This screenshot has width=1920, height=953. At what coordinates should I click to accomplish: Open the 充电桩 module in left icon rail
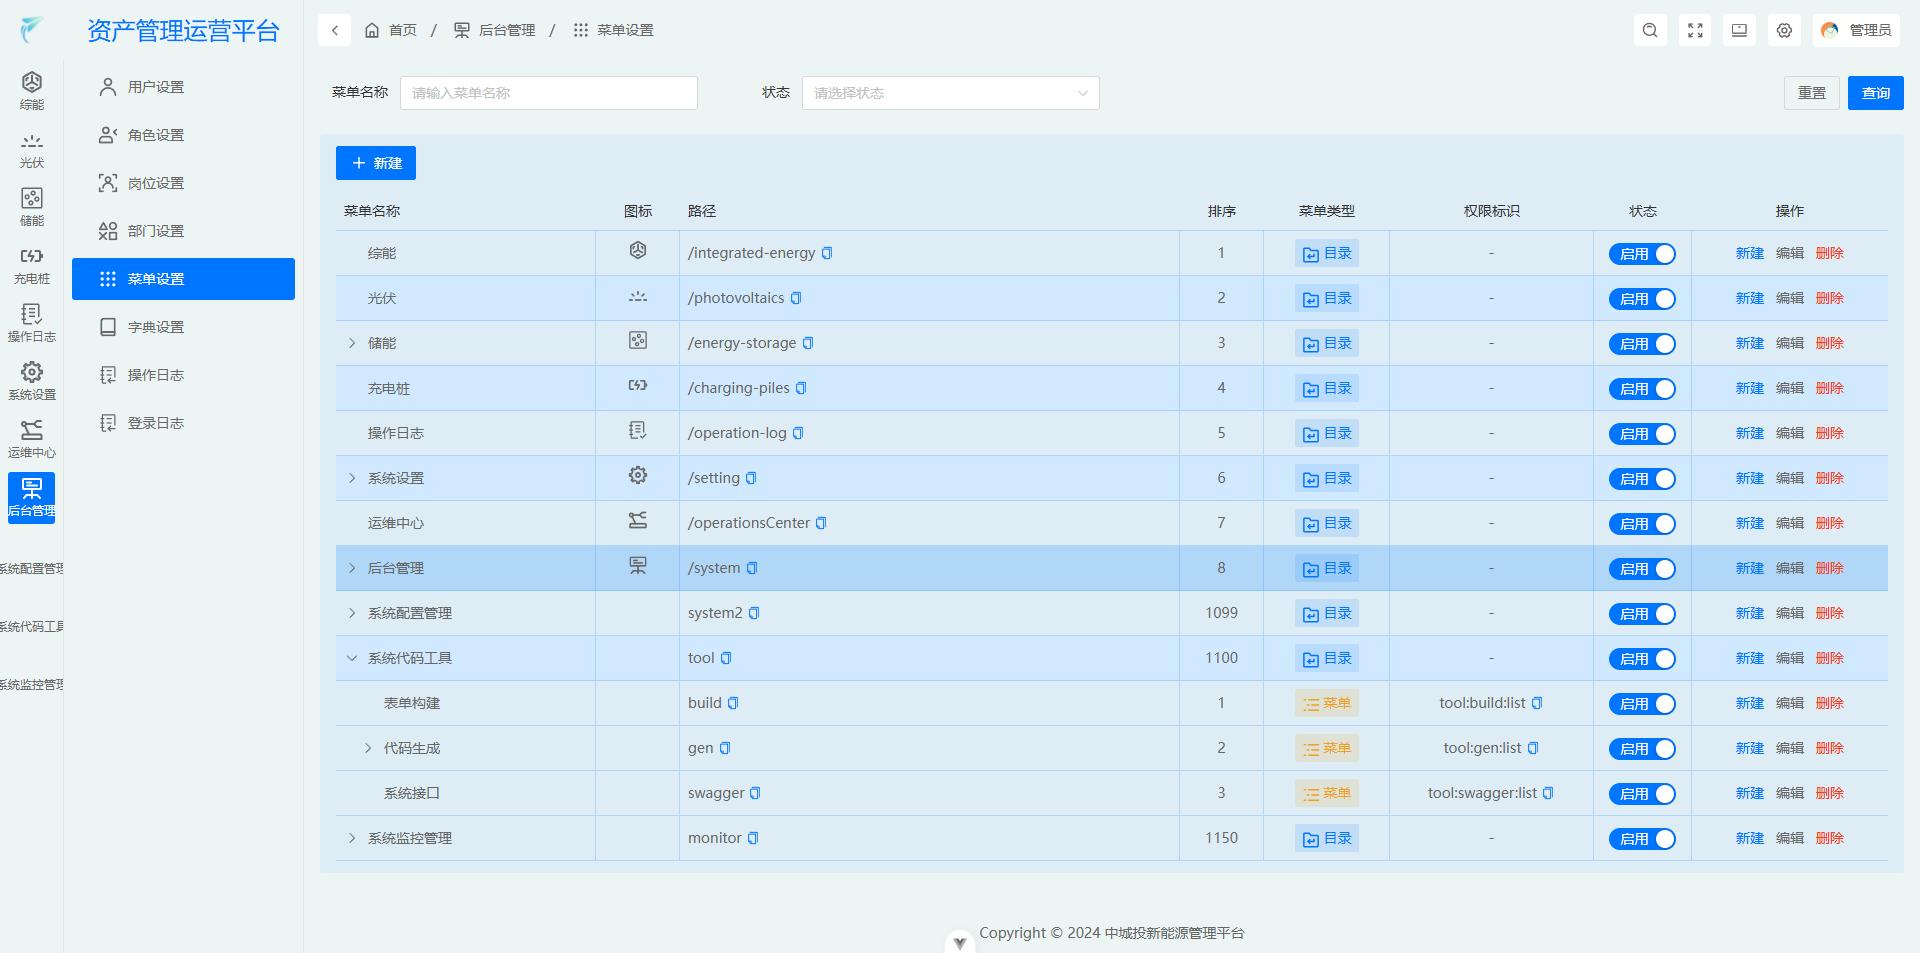click(x=32, y=266)
